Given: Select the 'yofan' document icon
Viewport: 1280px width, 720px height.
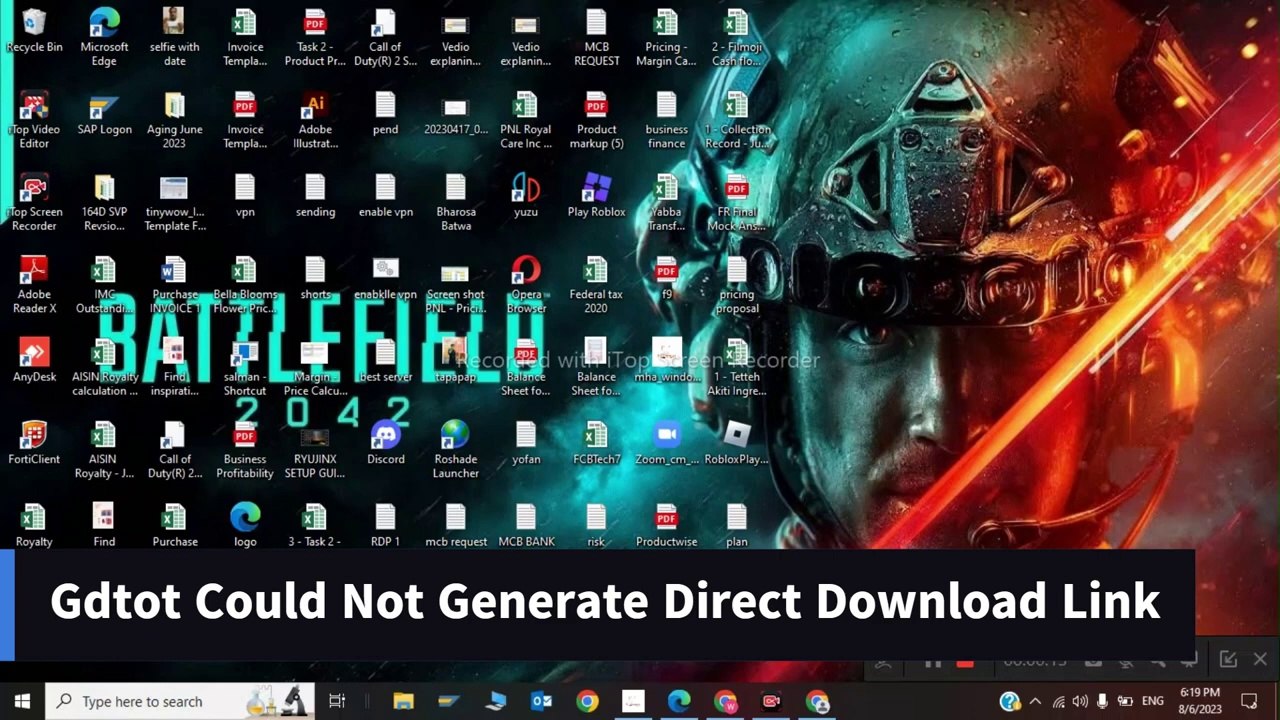Looking at the screenshot, I should (x=526, y=443).
